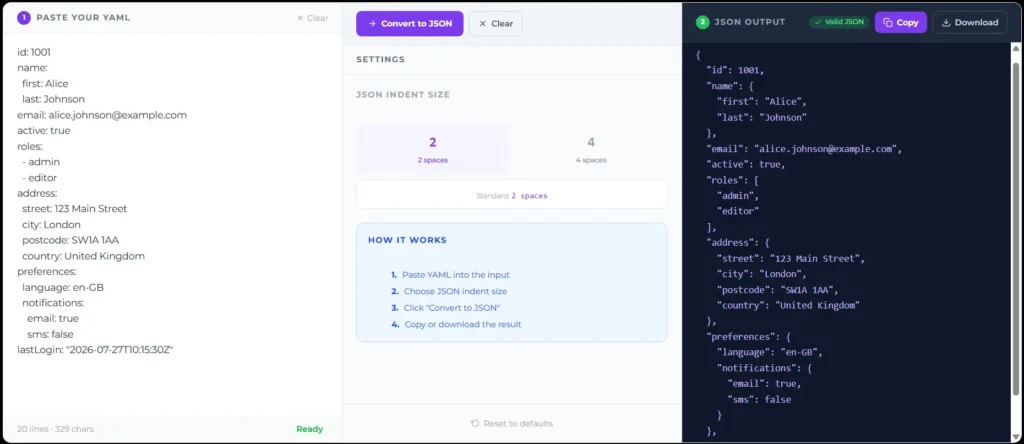Click the small x icon in the YAML panel's Clear
1024x444 pixels.
click(300, 18)
